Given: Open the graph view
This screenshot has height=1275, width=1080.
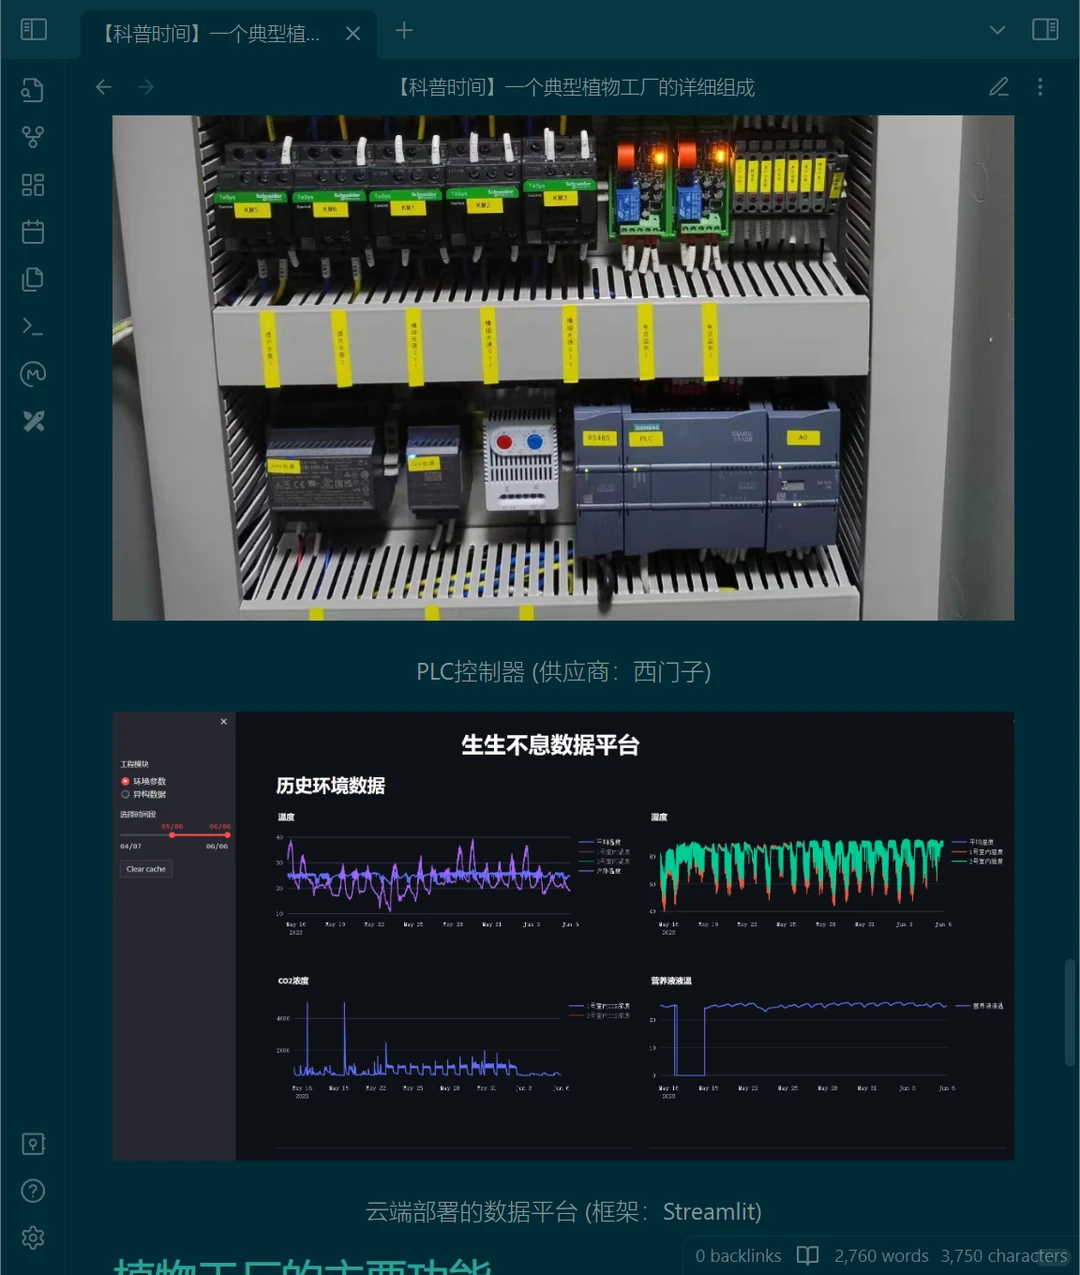Looking at the screenshot, I should click(x=33, y=137).
